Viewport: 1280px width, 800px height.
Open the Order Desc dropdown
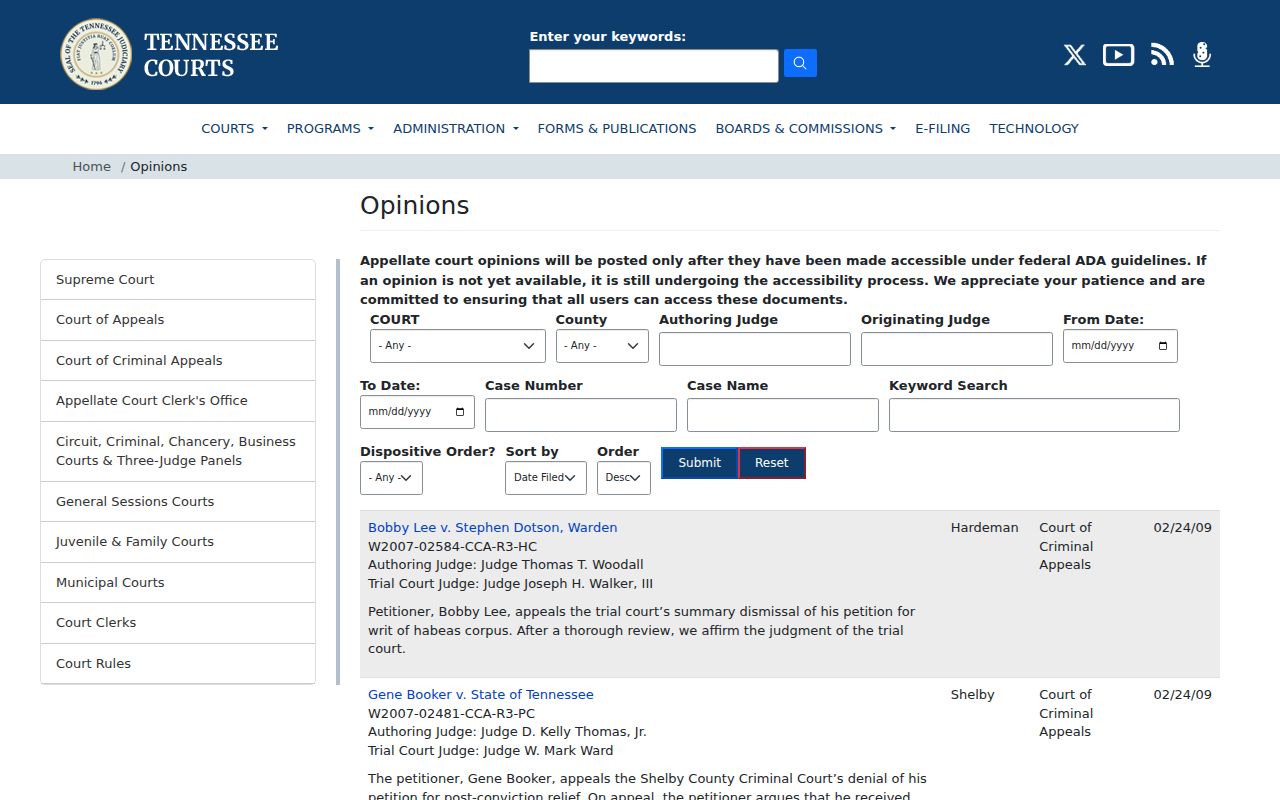tap(624, 478)
